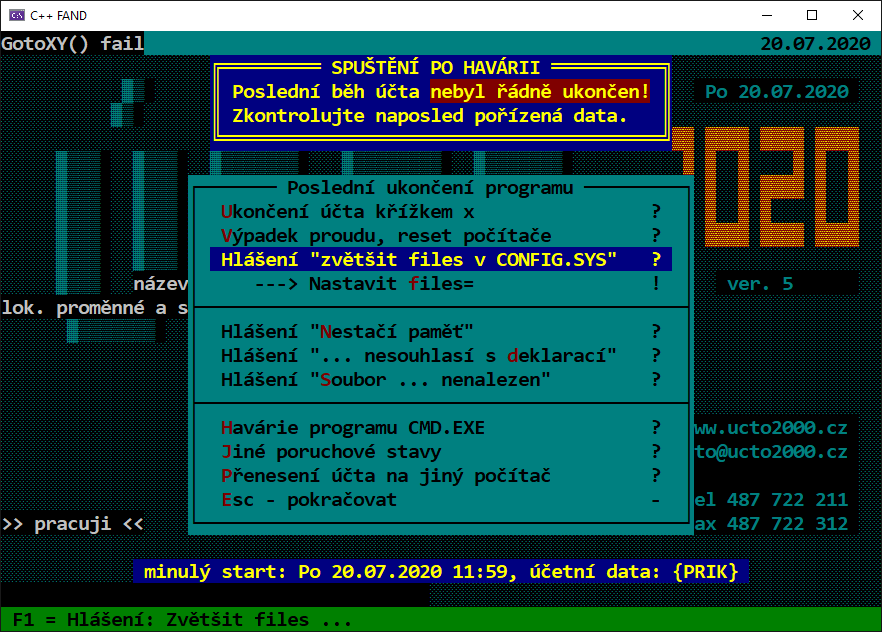Image resolution: width=882 pixels, height=632 pixels.
Task: Click exclamation mark beside 'Nastavit files='
Action: 656,284
